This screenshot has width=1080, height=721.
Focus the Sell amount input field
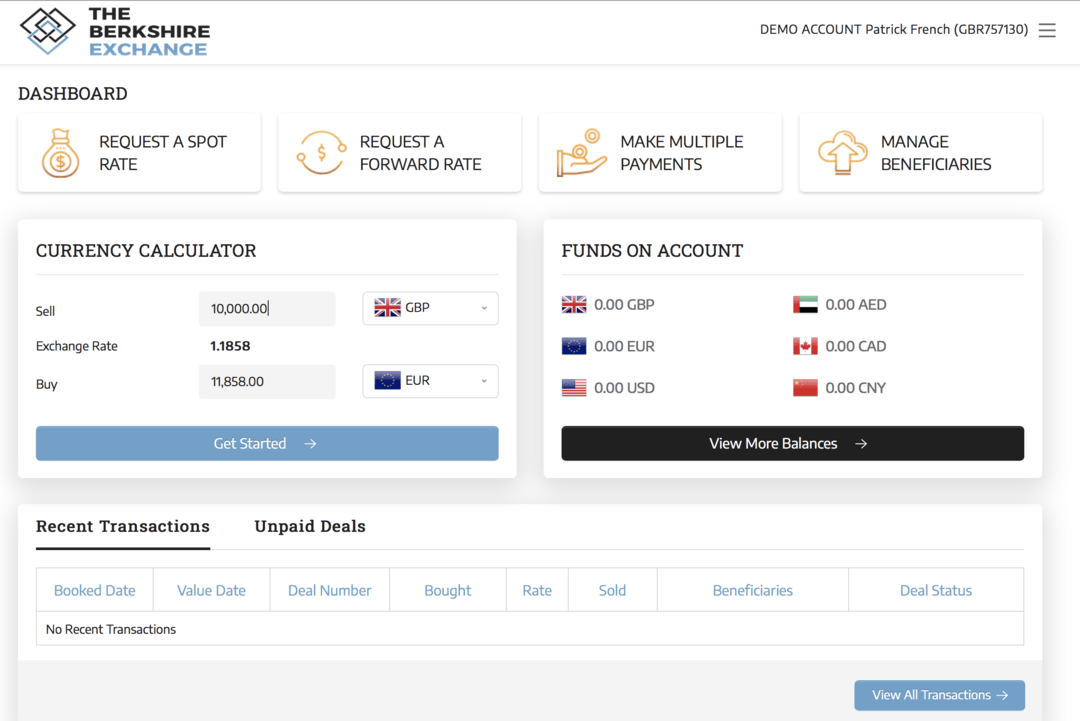267,309
